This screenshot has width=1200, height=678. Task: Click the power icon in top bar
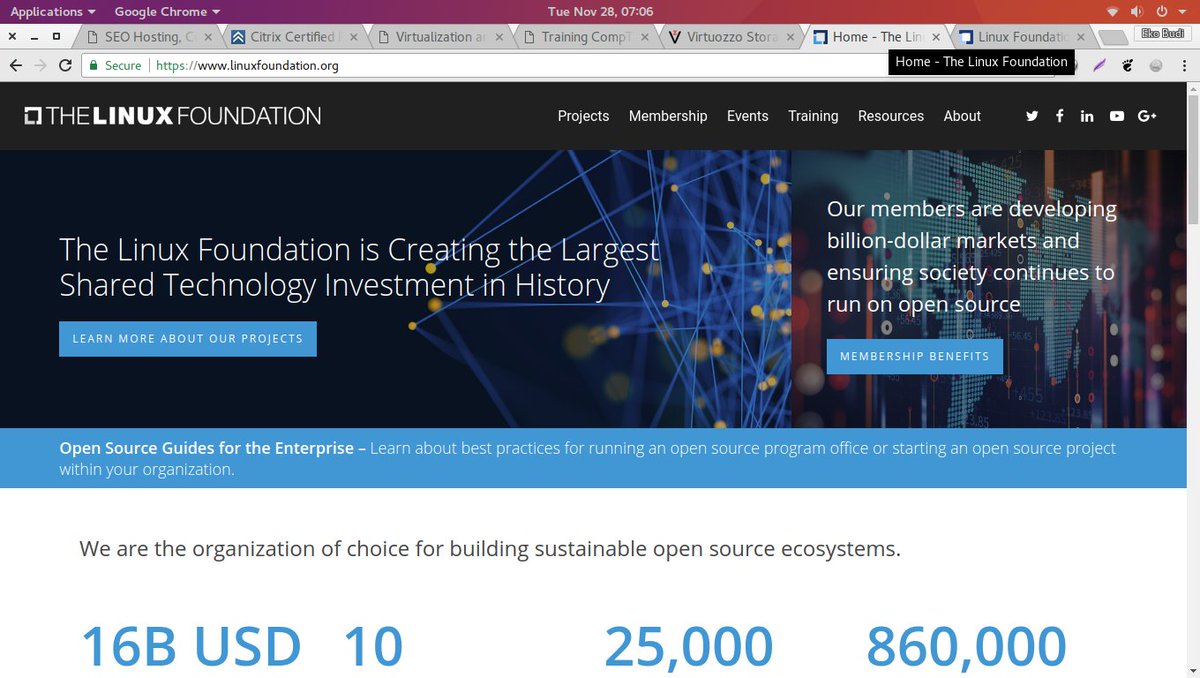(x=1161, y=11)
